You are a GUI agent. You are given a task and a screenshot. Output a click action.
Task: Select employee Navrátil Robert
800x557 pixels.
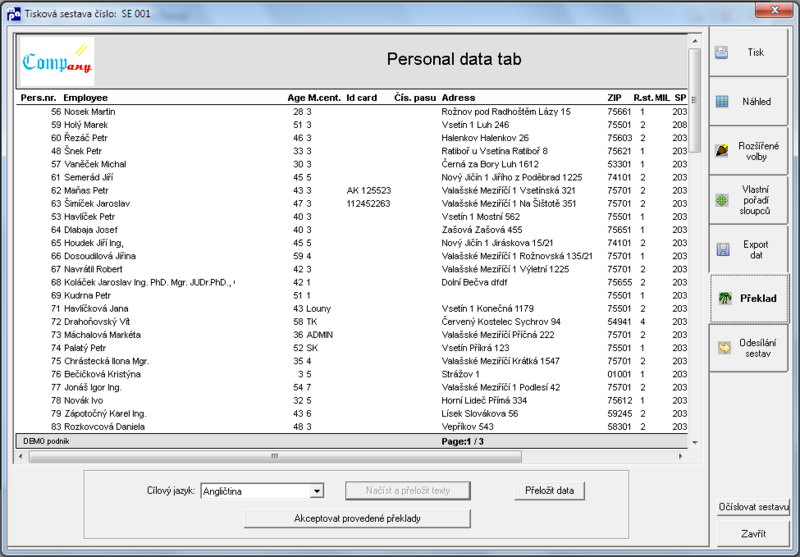93,269
